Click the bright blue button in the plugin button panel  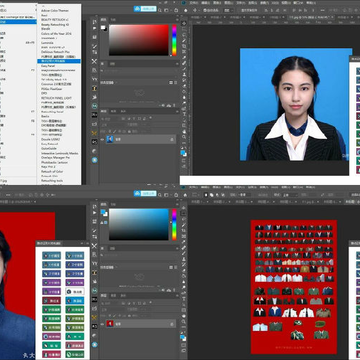75,300
